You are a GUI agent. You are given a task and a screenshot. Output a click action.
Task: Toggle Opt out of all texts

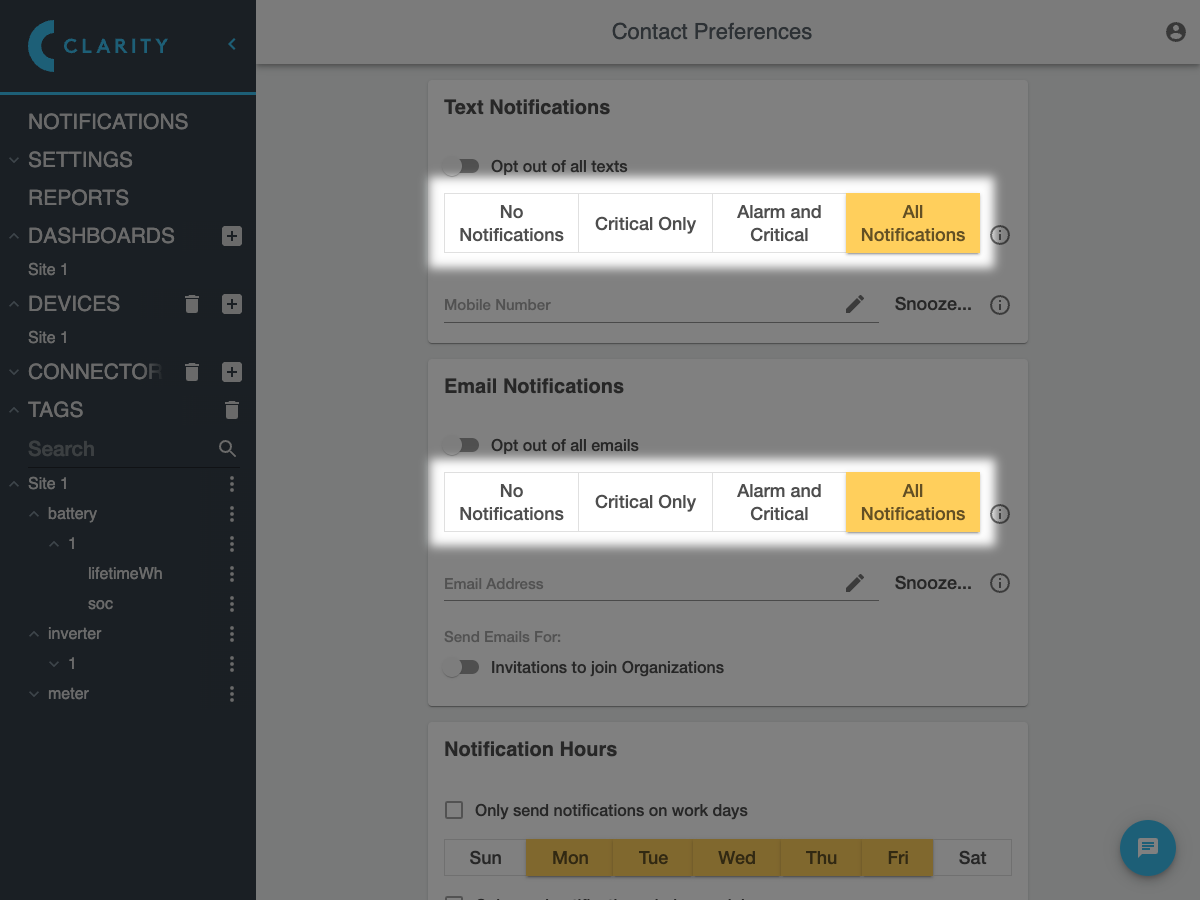click(462, 166)
